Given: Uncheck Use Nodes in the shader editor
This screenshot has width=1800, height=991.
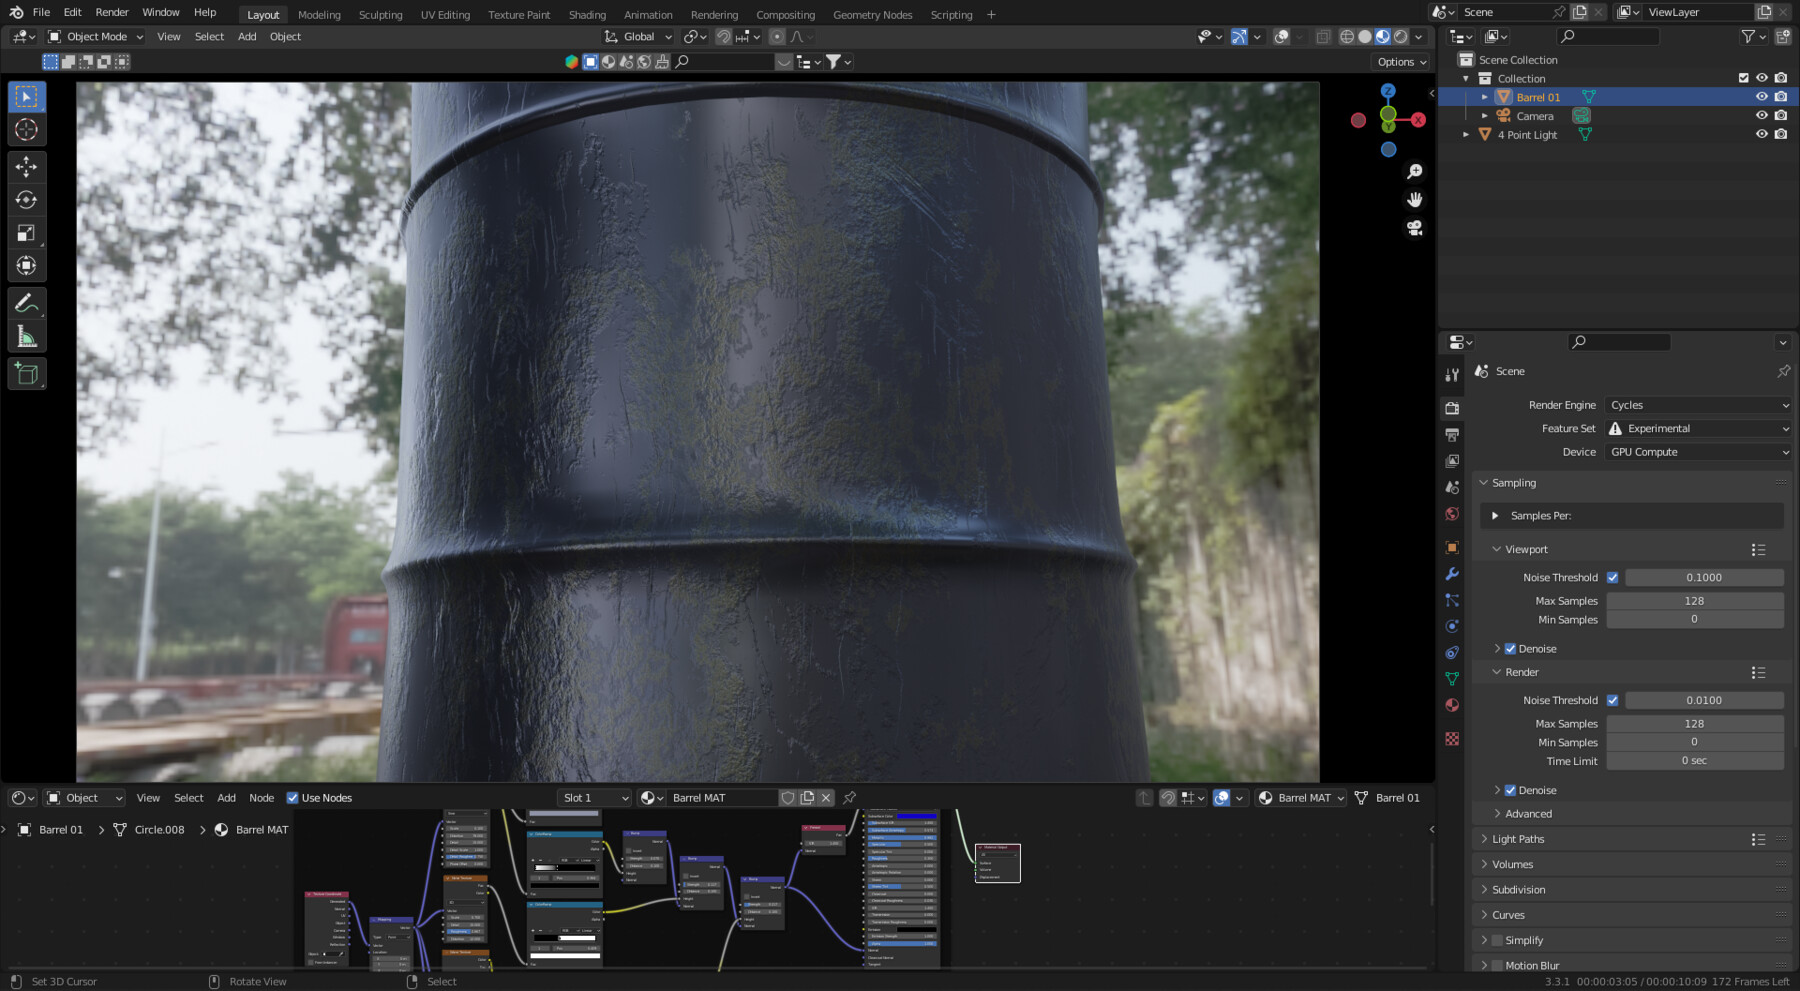Looking at the screenshot, I should click(293, 797).
